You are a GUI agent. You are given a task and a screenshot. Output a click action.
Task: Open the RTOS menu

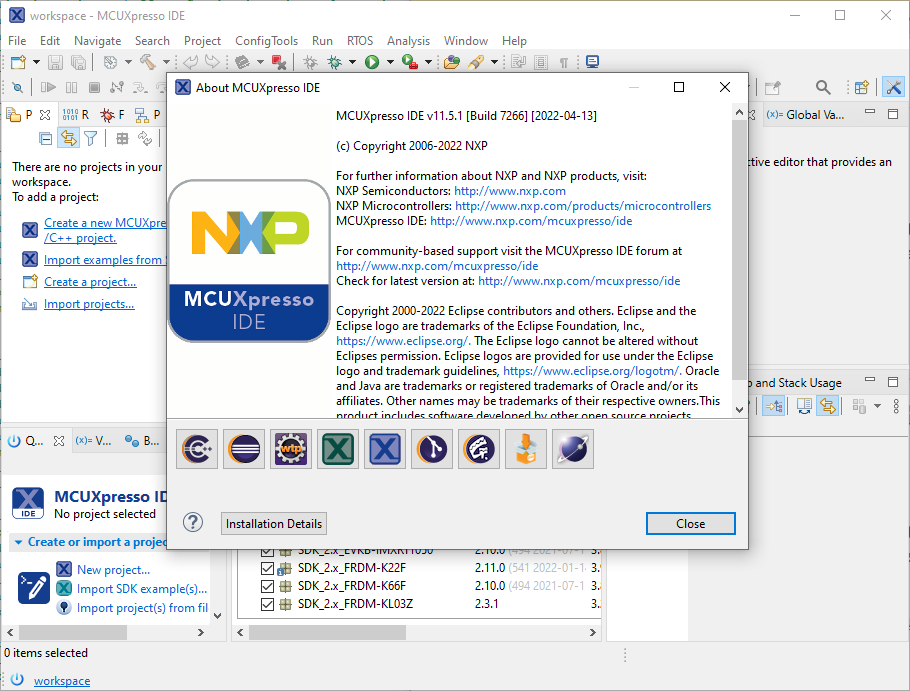tap(359, 41)
